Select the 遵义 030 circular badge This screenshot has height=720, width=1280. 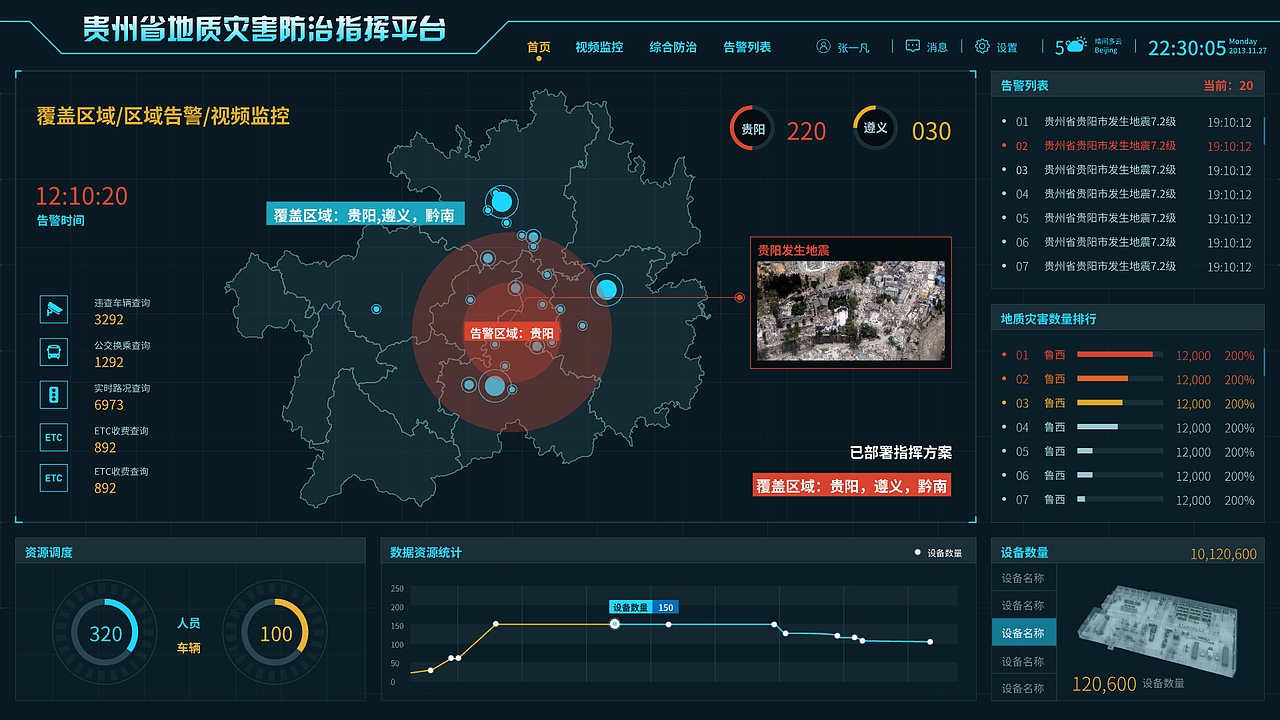(x=875, y=129)
